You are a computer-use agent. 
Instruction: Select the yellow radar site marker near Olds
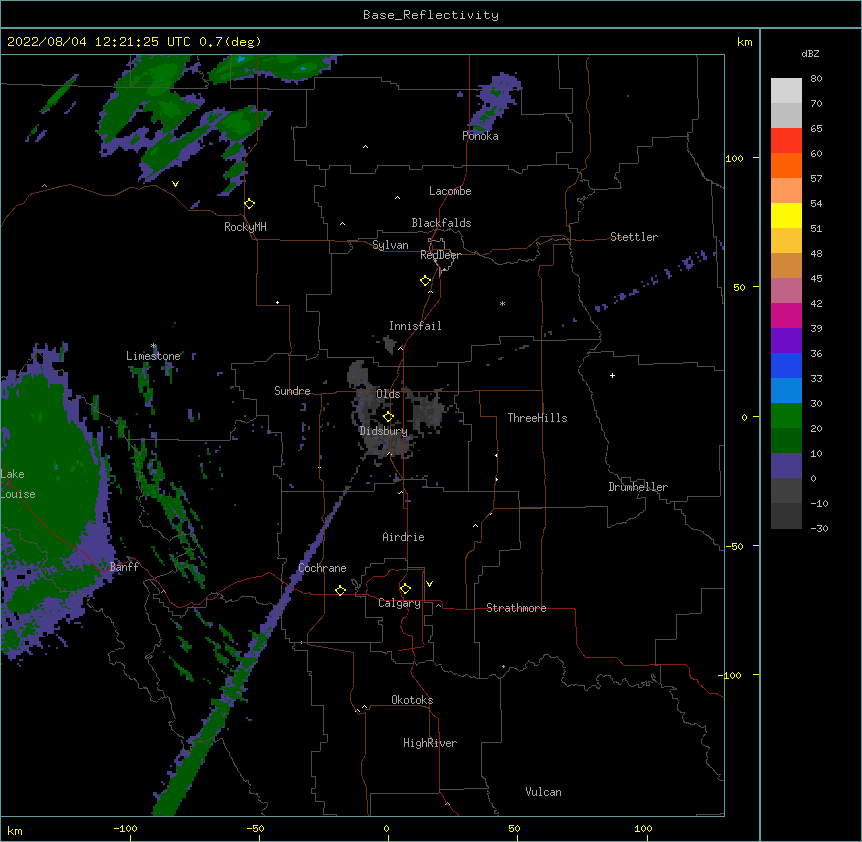388,417
